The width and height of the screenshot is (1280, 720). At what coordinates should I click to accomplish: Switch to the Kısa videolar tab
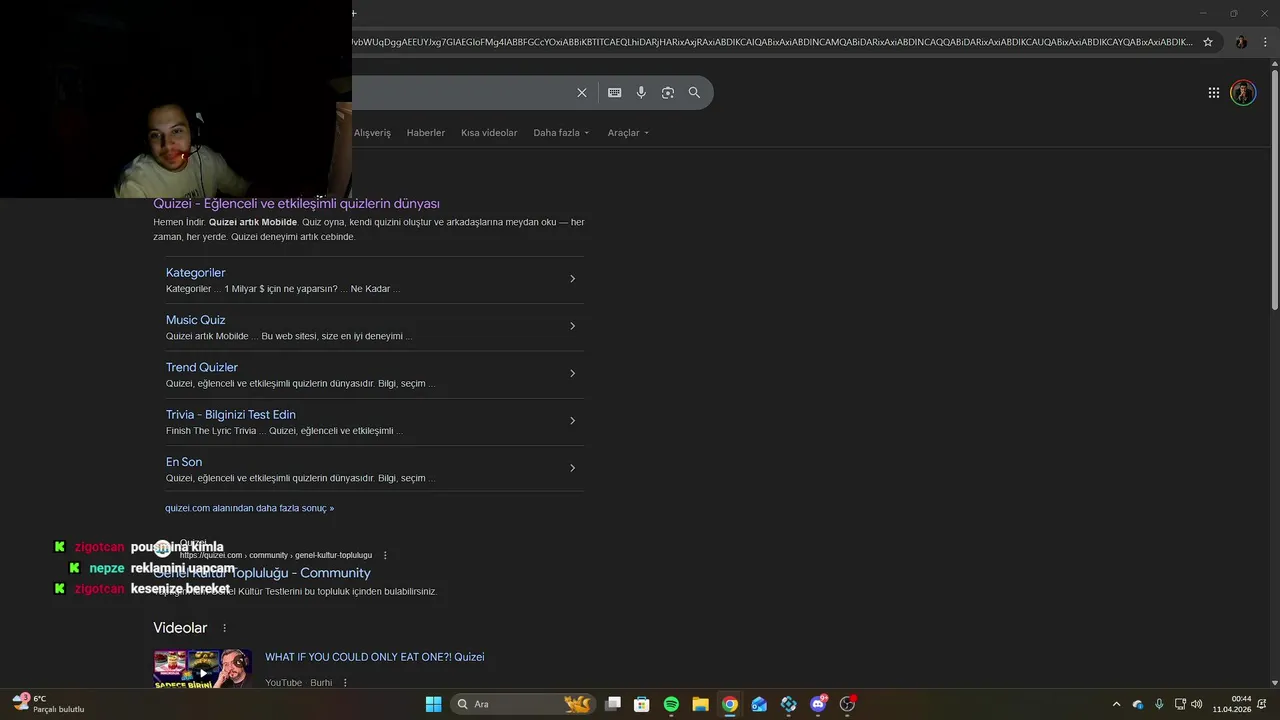489,133
